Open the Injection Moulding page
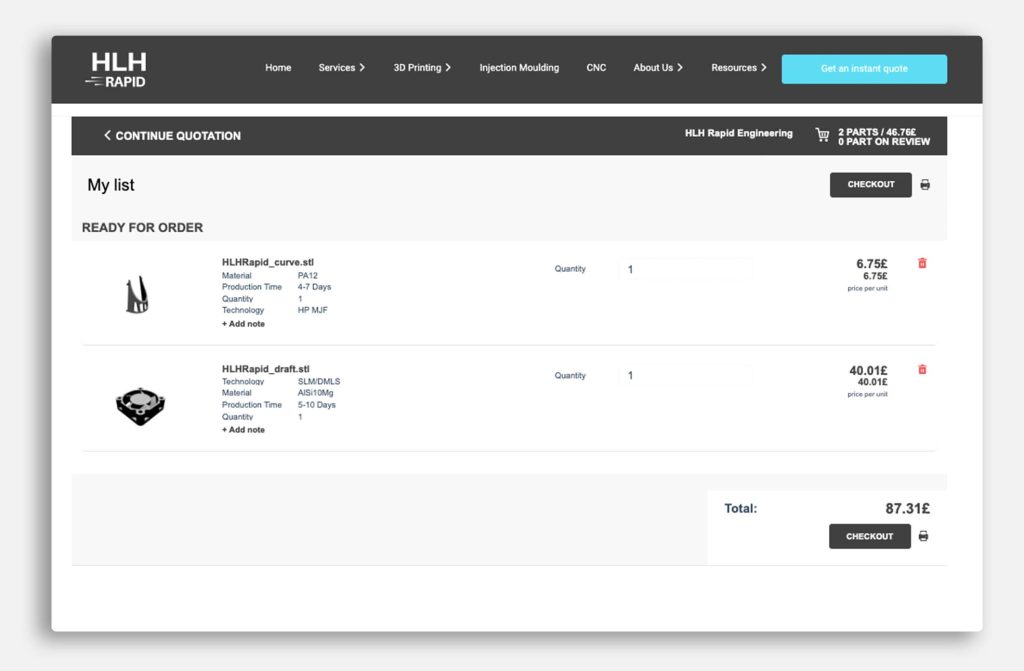Screen dimensions: 1024x671 519,67
